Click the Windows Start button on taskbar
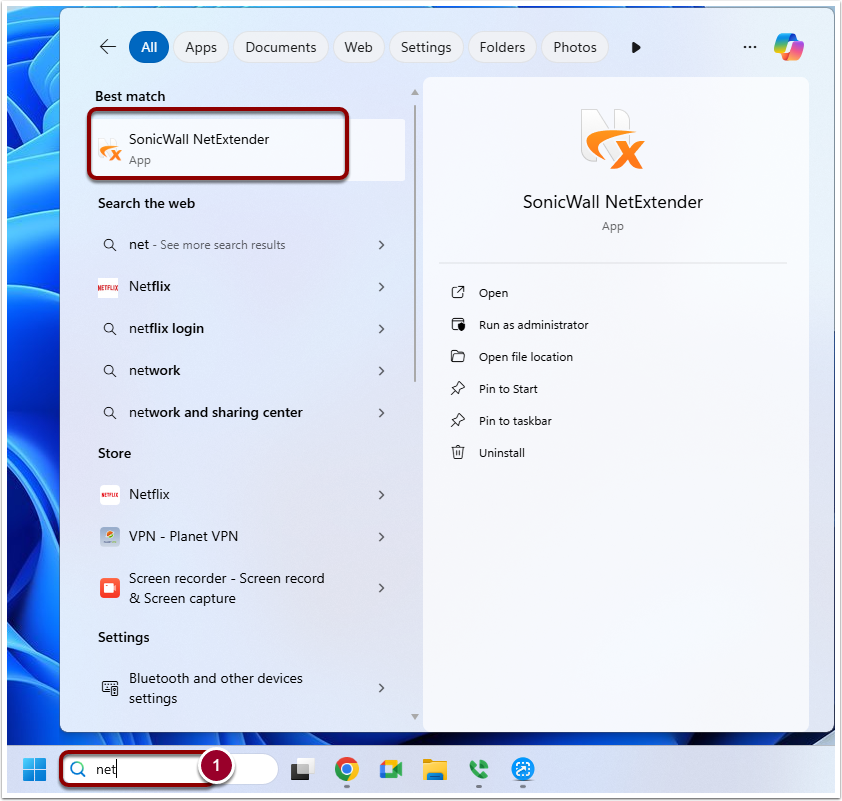842x801 pixels. tap(35, 769)
